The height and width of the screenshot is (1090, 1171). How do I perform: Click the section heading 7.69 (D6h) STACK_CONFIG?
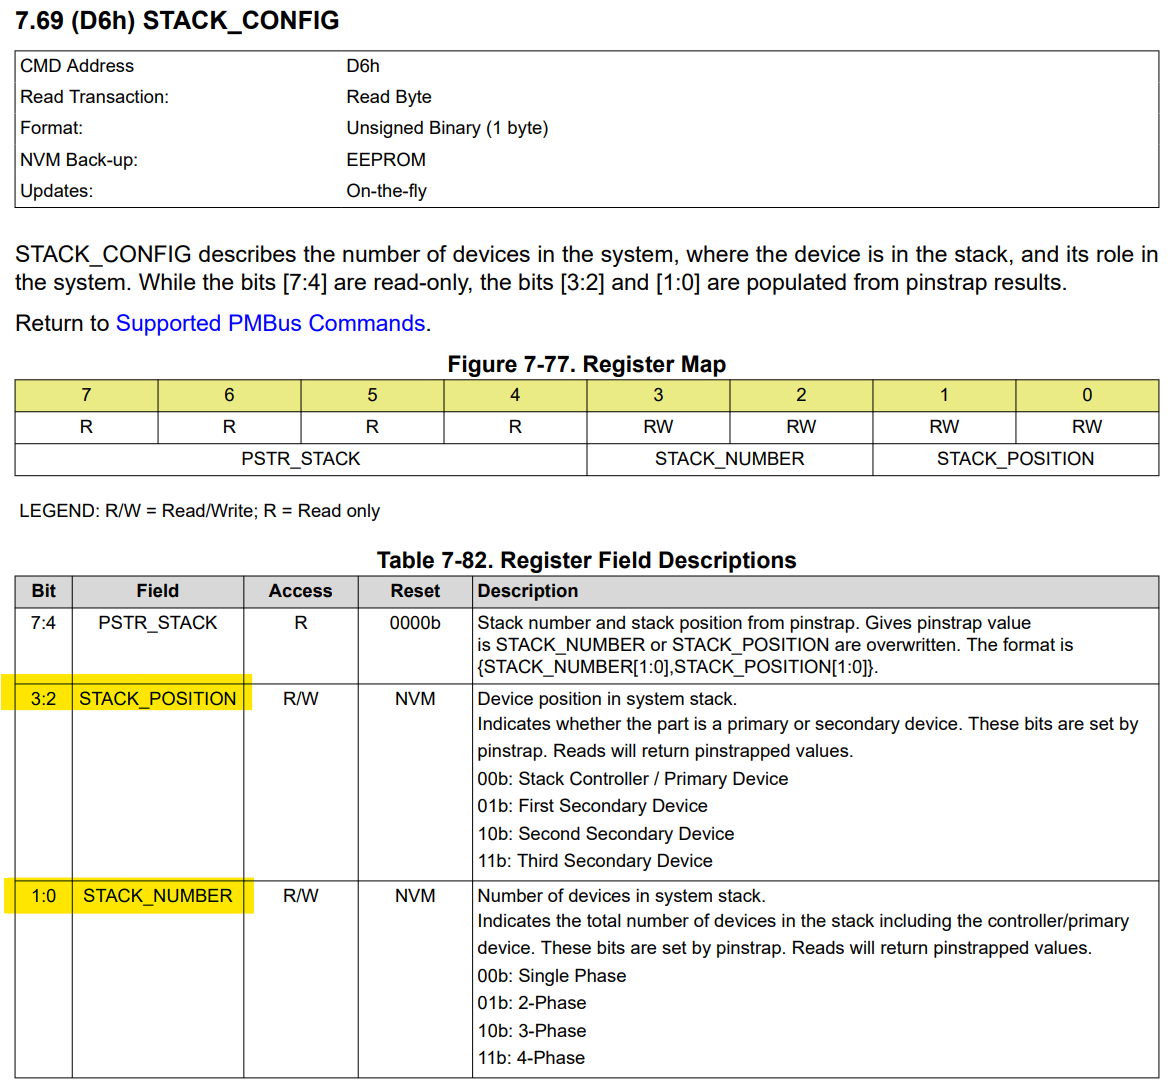coord(177,21)
